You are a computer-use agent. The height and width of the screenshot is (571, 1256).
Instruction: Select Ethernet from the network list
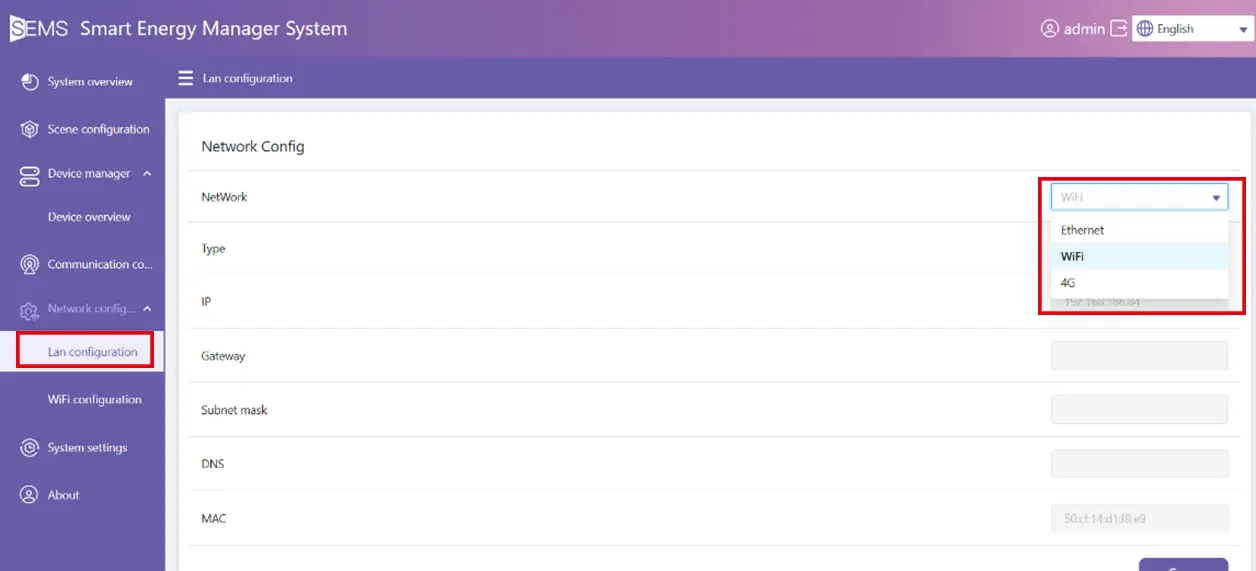tap(1083, 230)
